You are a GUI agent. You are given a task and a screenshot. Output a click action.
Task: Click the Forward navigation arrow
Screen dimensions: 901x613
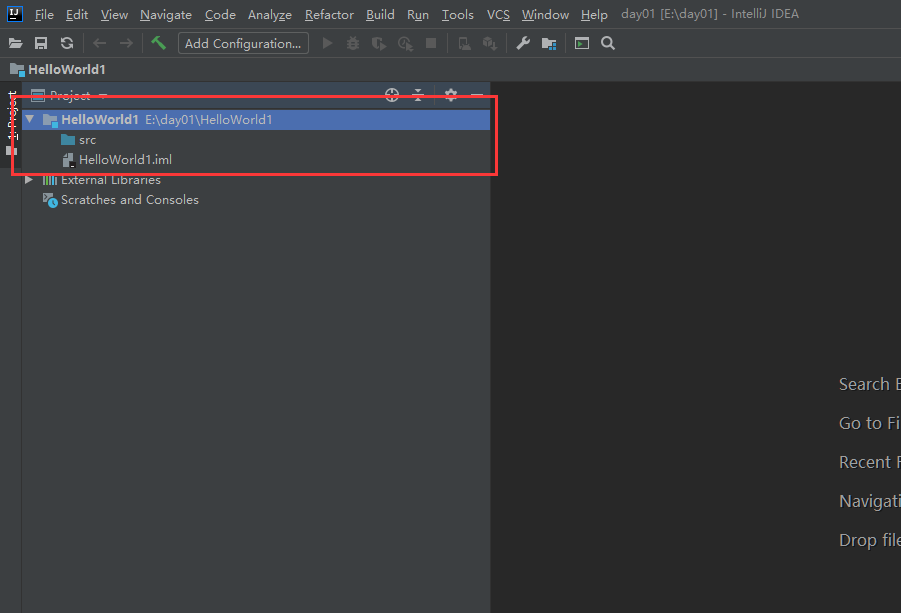(x=126, y=43)
